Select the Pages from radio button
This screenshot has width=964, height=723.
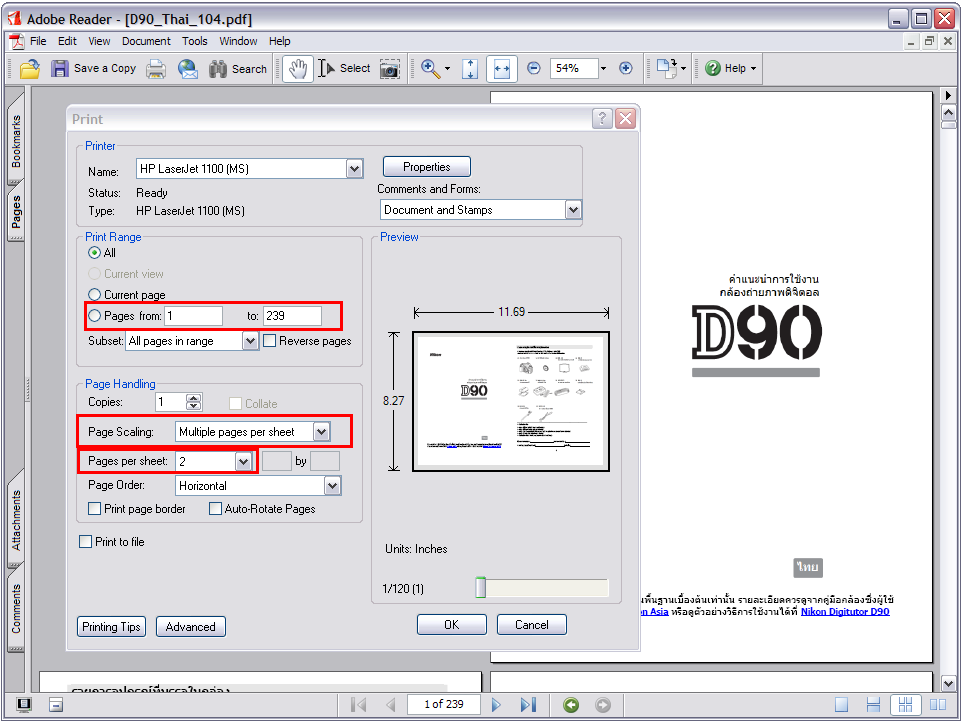[x=94, y=315]
